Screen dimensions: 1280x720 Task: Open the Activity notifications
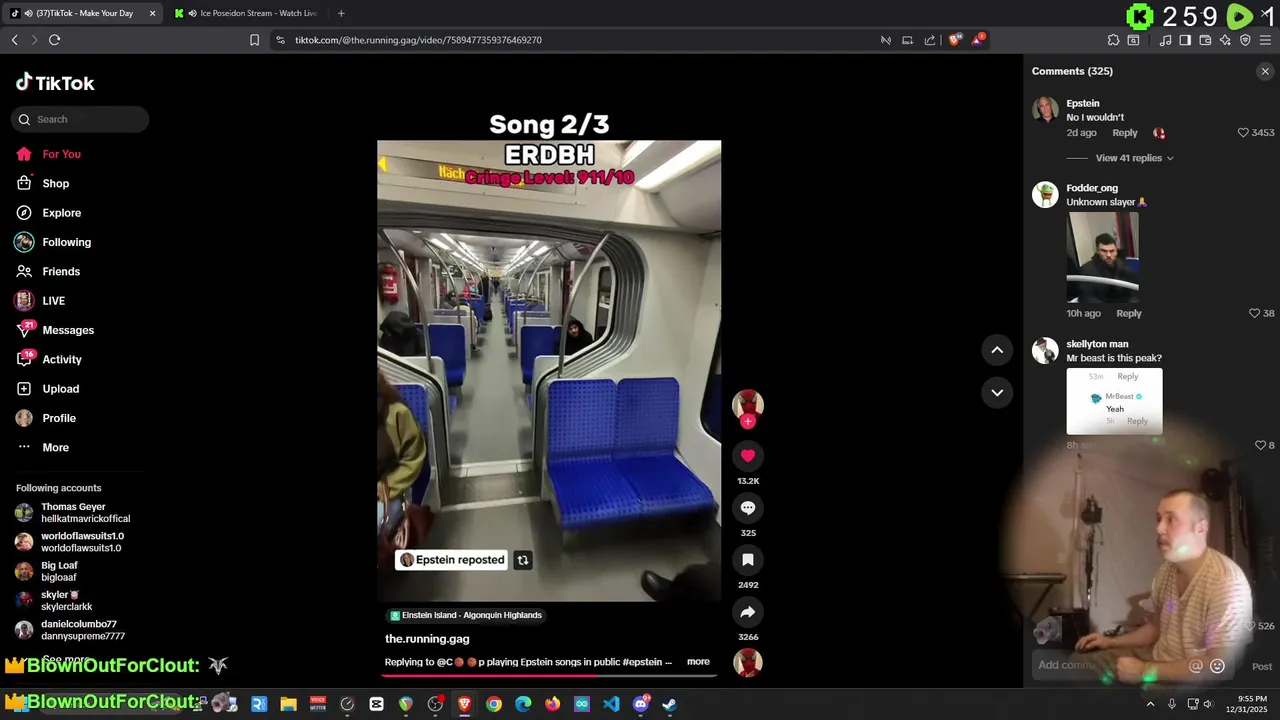tap(49, 359)
